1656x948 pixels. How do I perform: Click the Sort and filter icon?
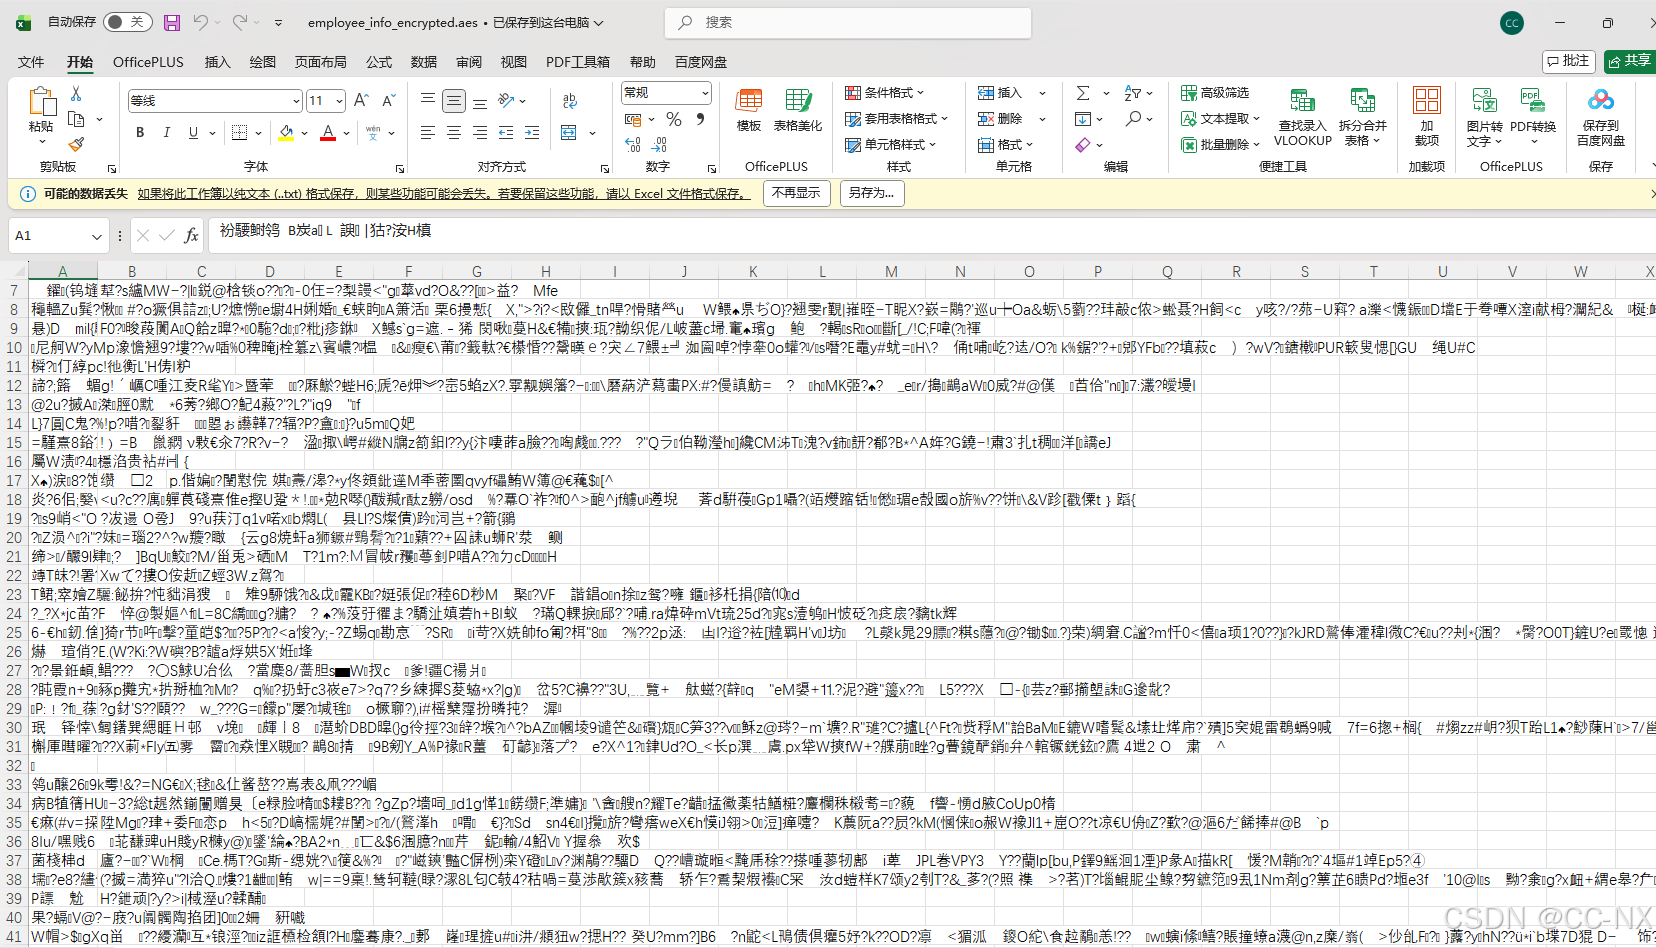(x=1133, y=93)
